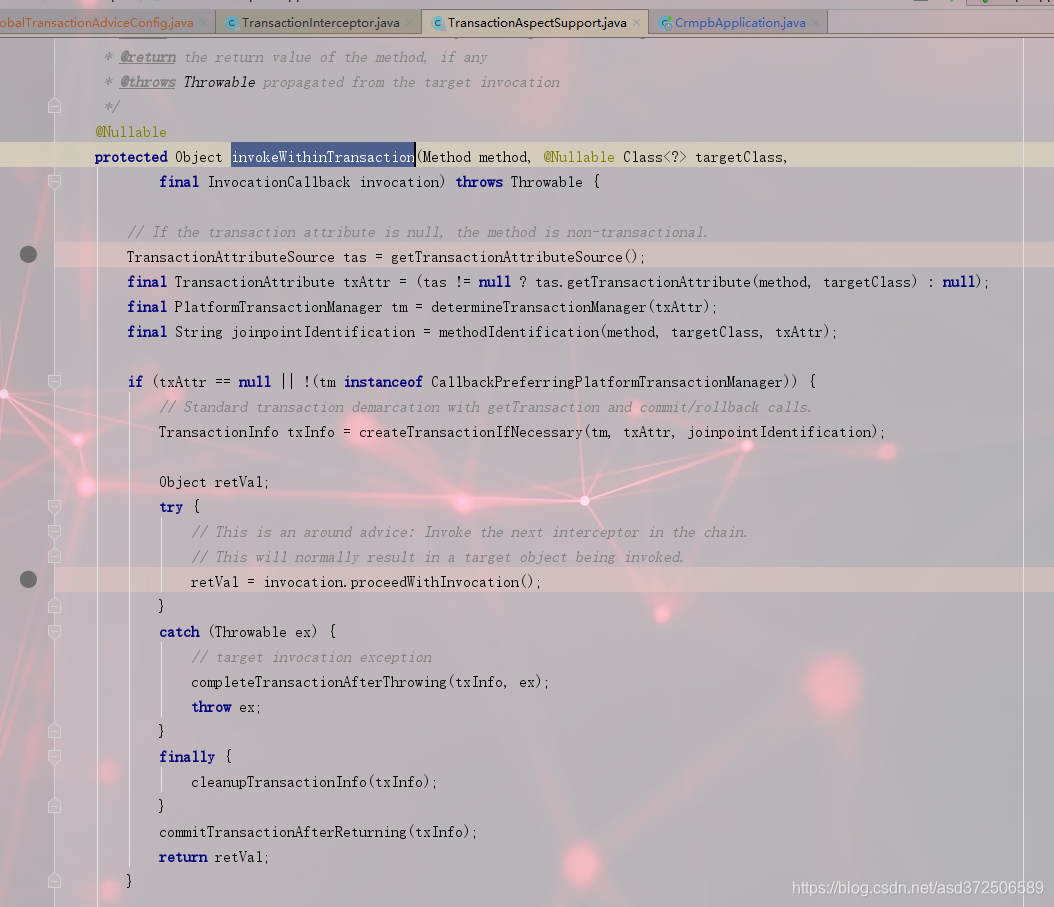Close the CrmpbApplication.java tab
1054x907 pixels.
[815, 23]
